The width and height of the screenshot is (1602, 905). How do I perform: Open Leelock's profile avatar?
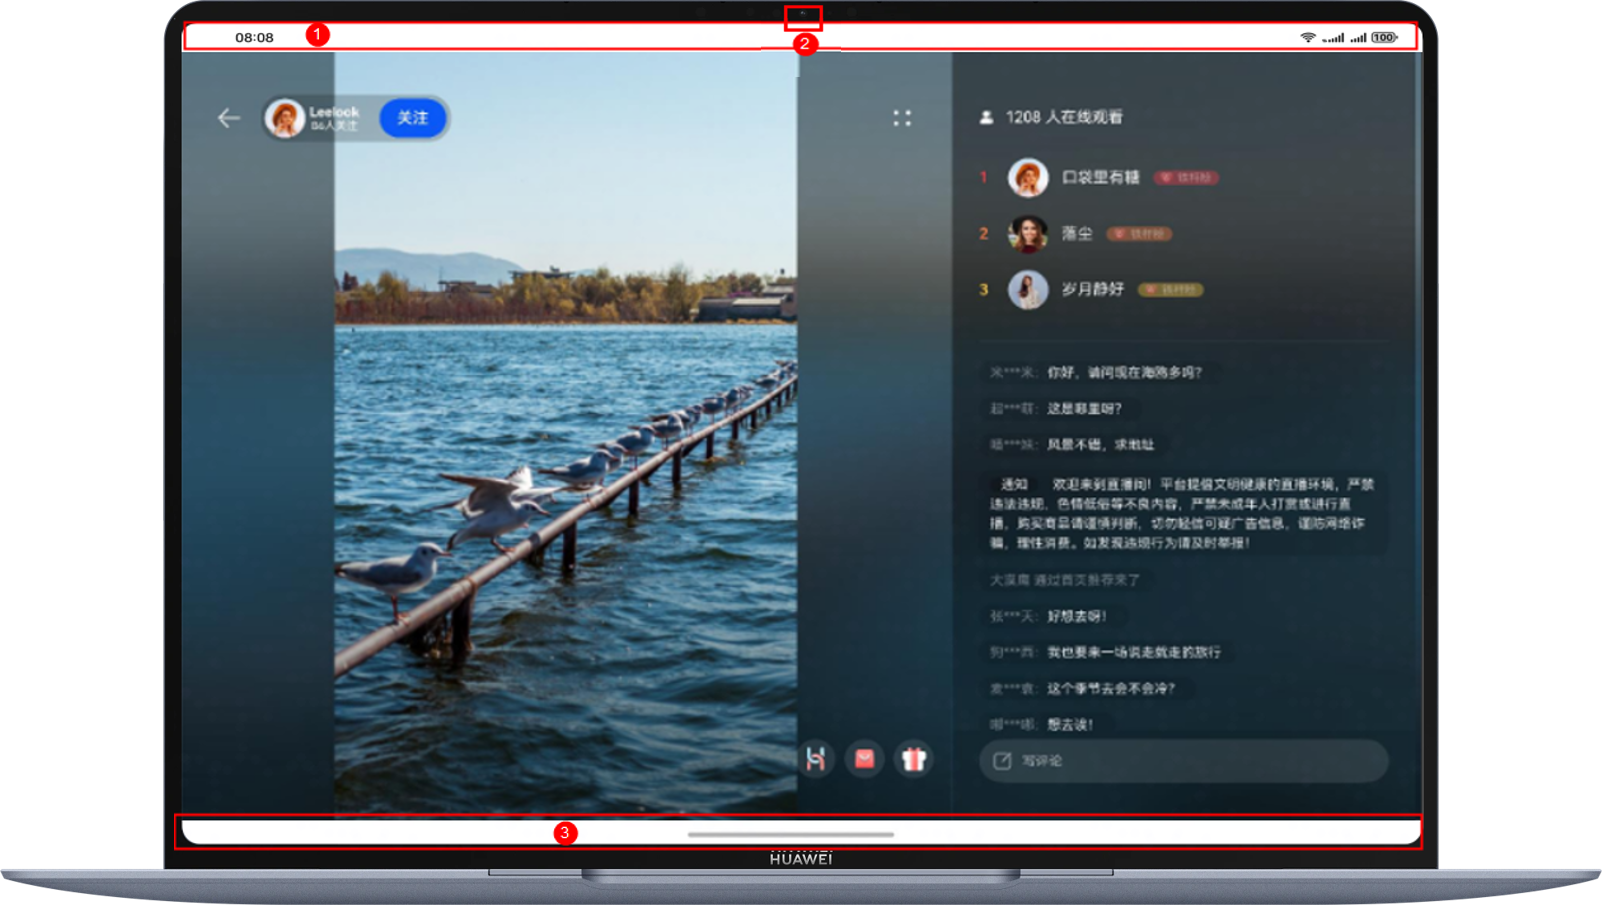pyautogui.click(x=283, y=117)
